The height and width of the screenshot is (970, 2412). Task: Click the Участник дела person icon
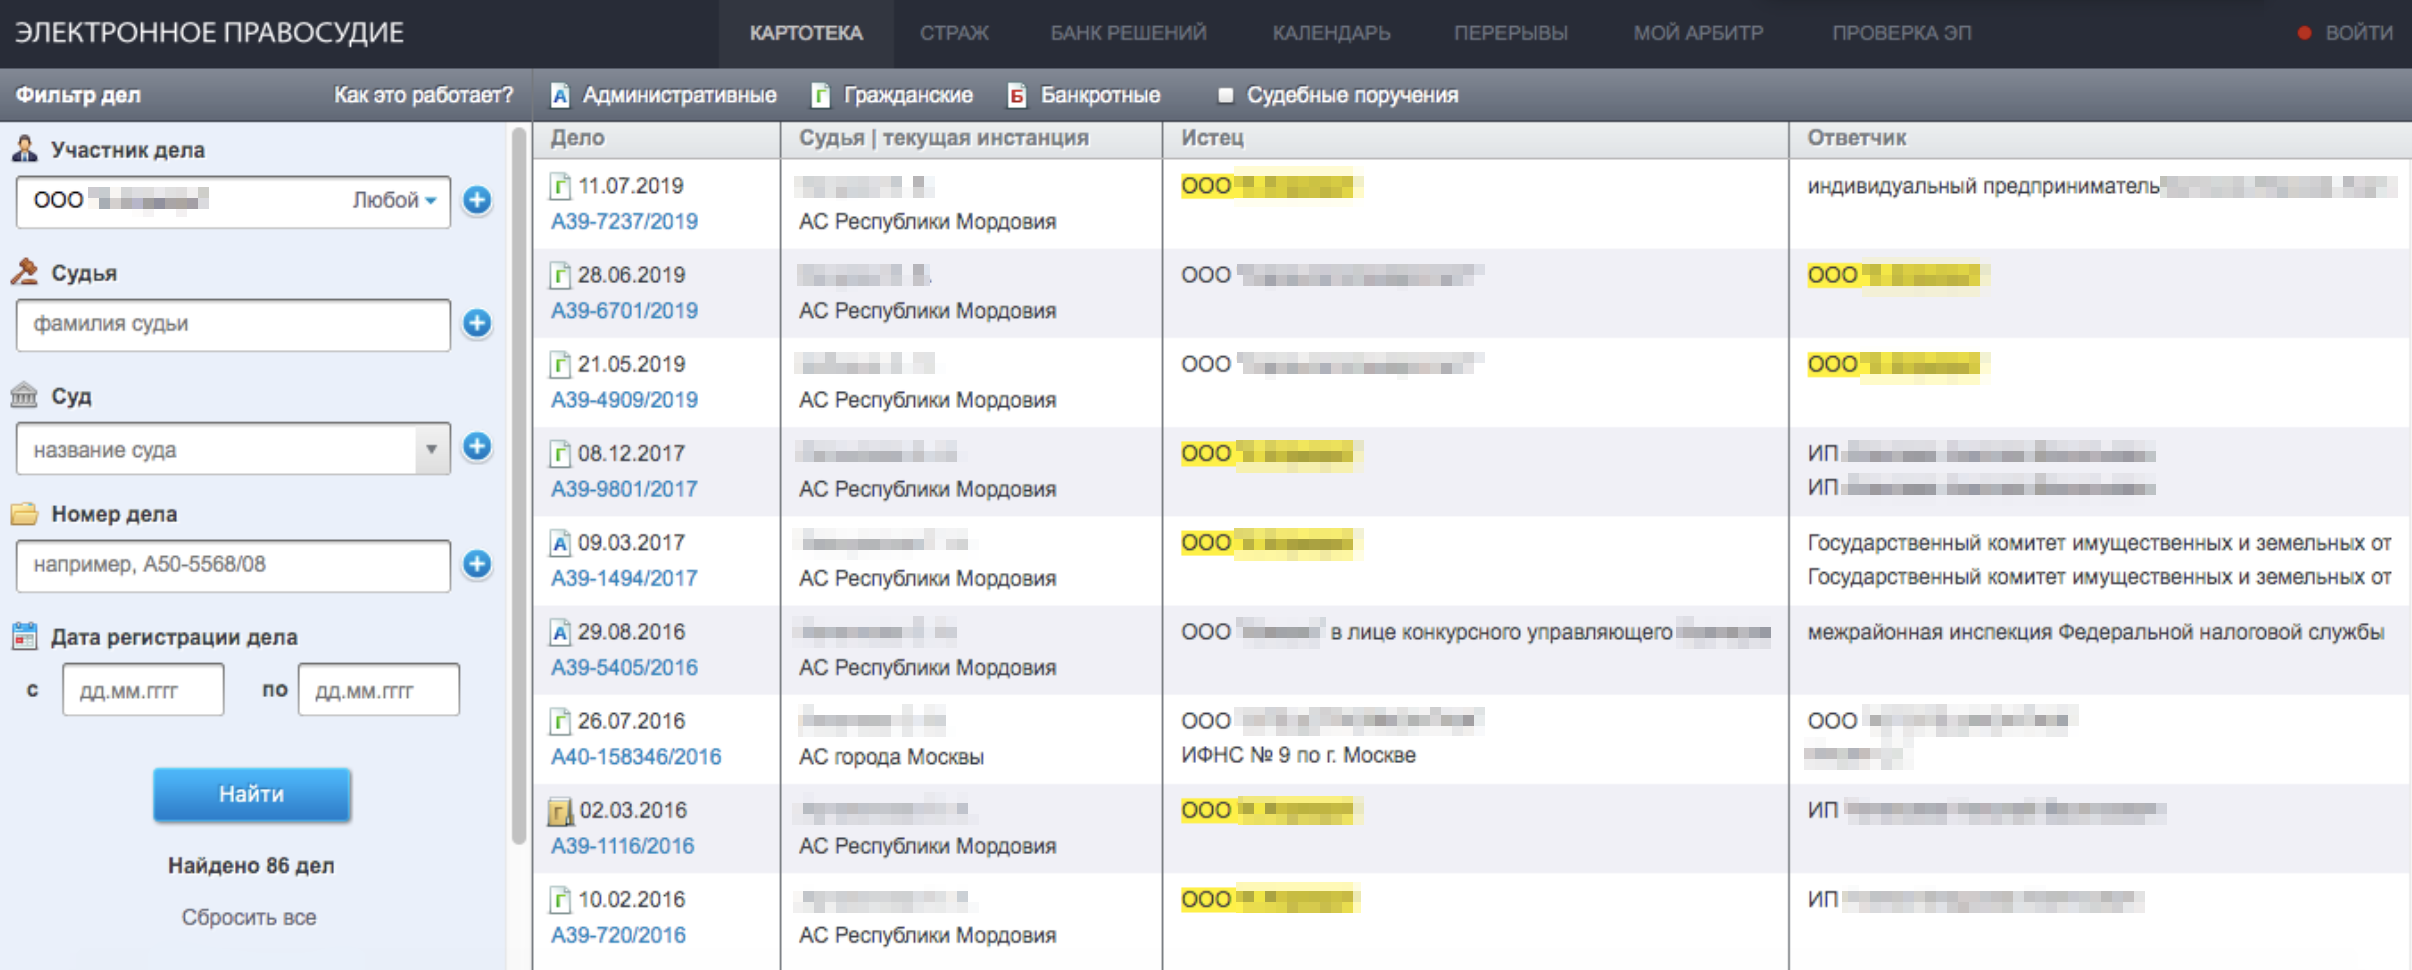click(x=24, y=150)
